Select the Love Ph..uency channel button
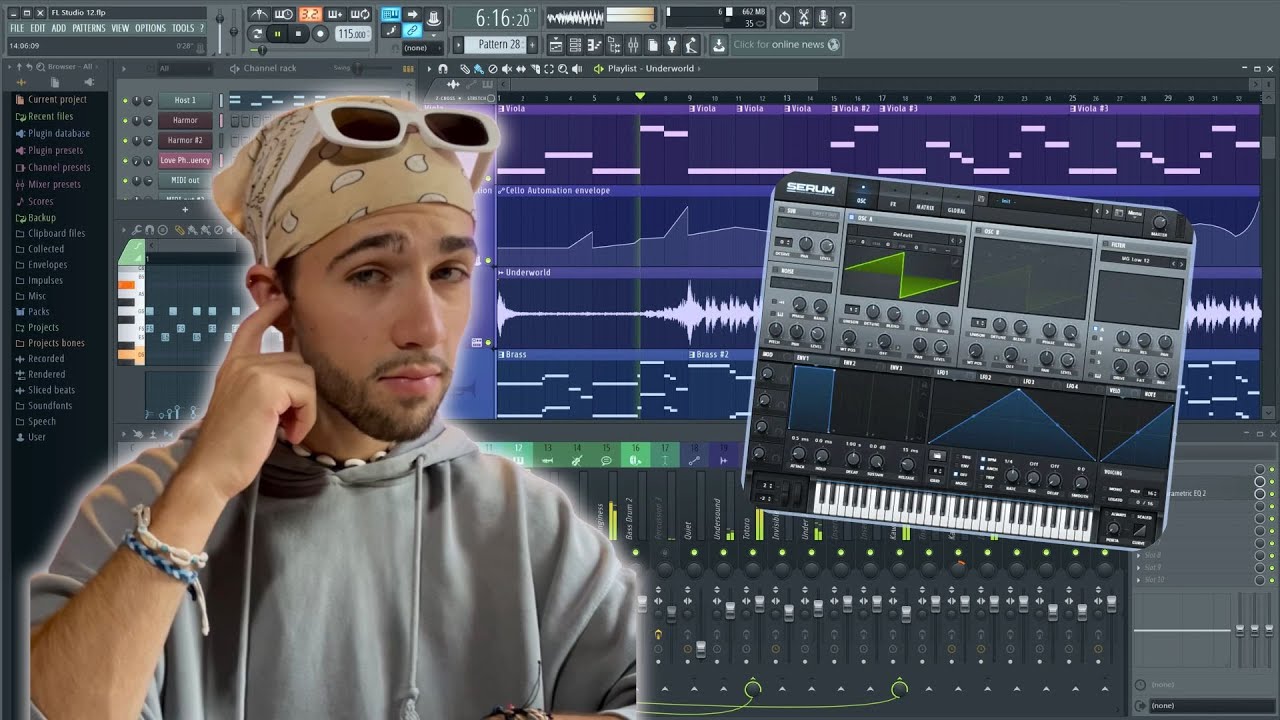Image resolution: width=1280 pixels, height=720 pixels. click(186, 160)
